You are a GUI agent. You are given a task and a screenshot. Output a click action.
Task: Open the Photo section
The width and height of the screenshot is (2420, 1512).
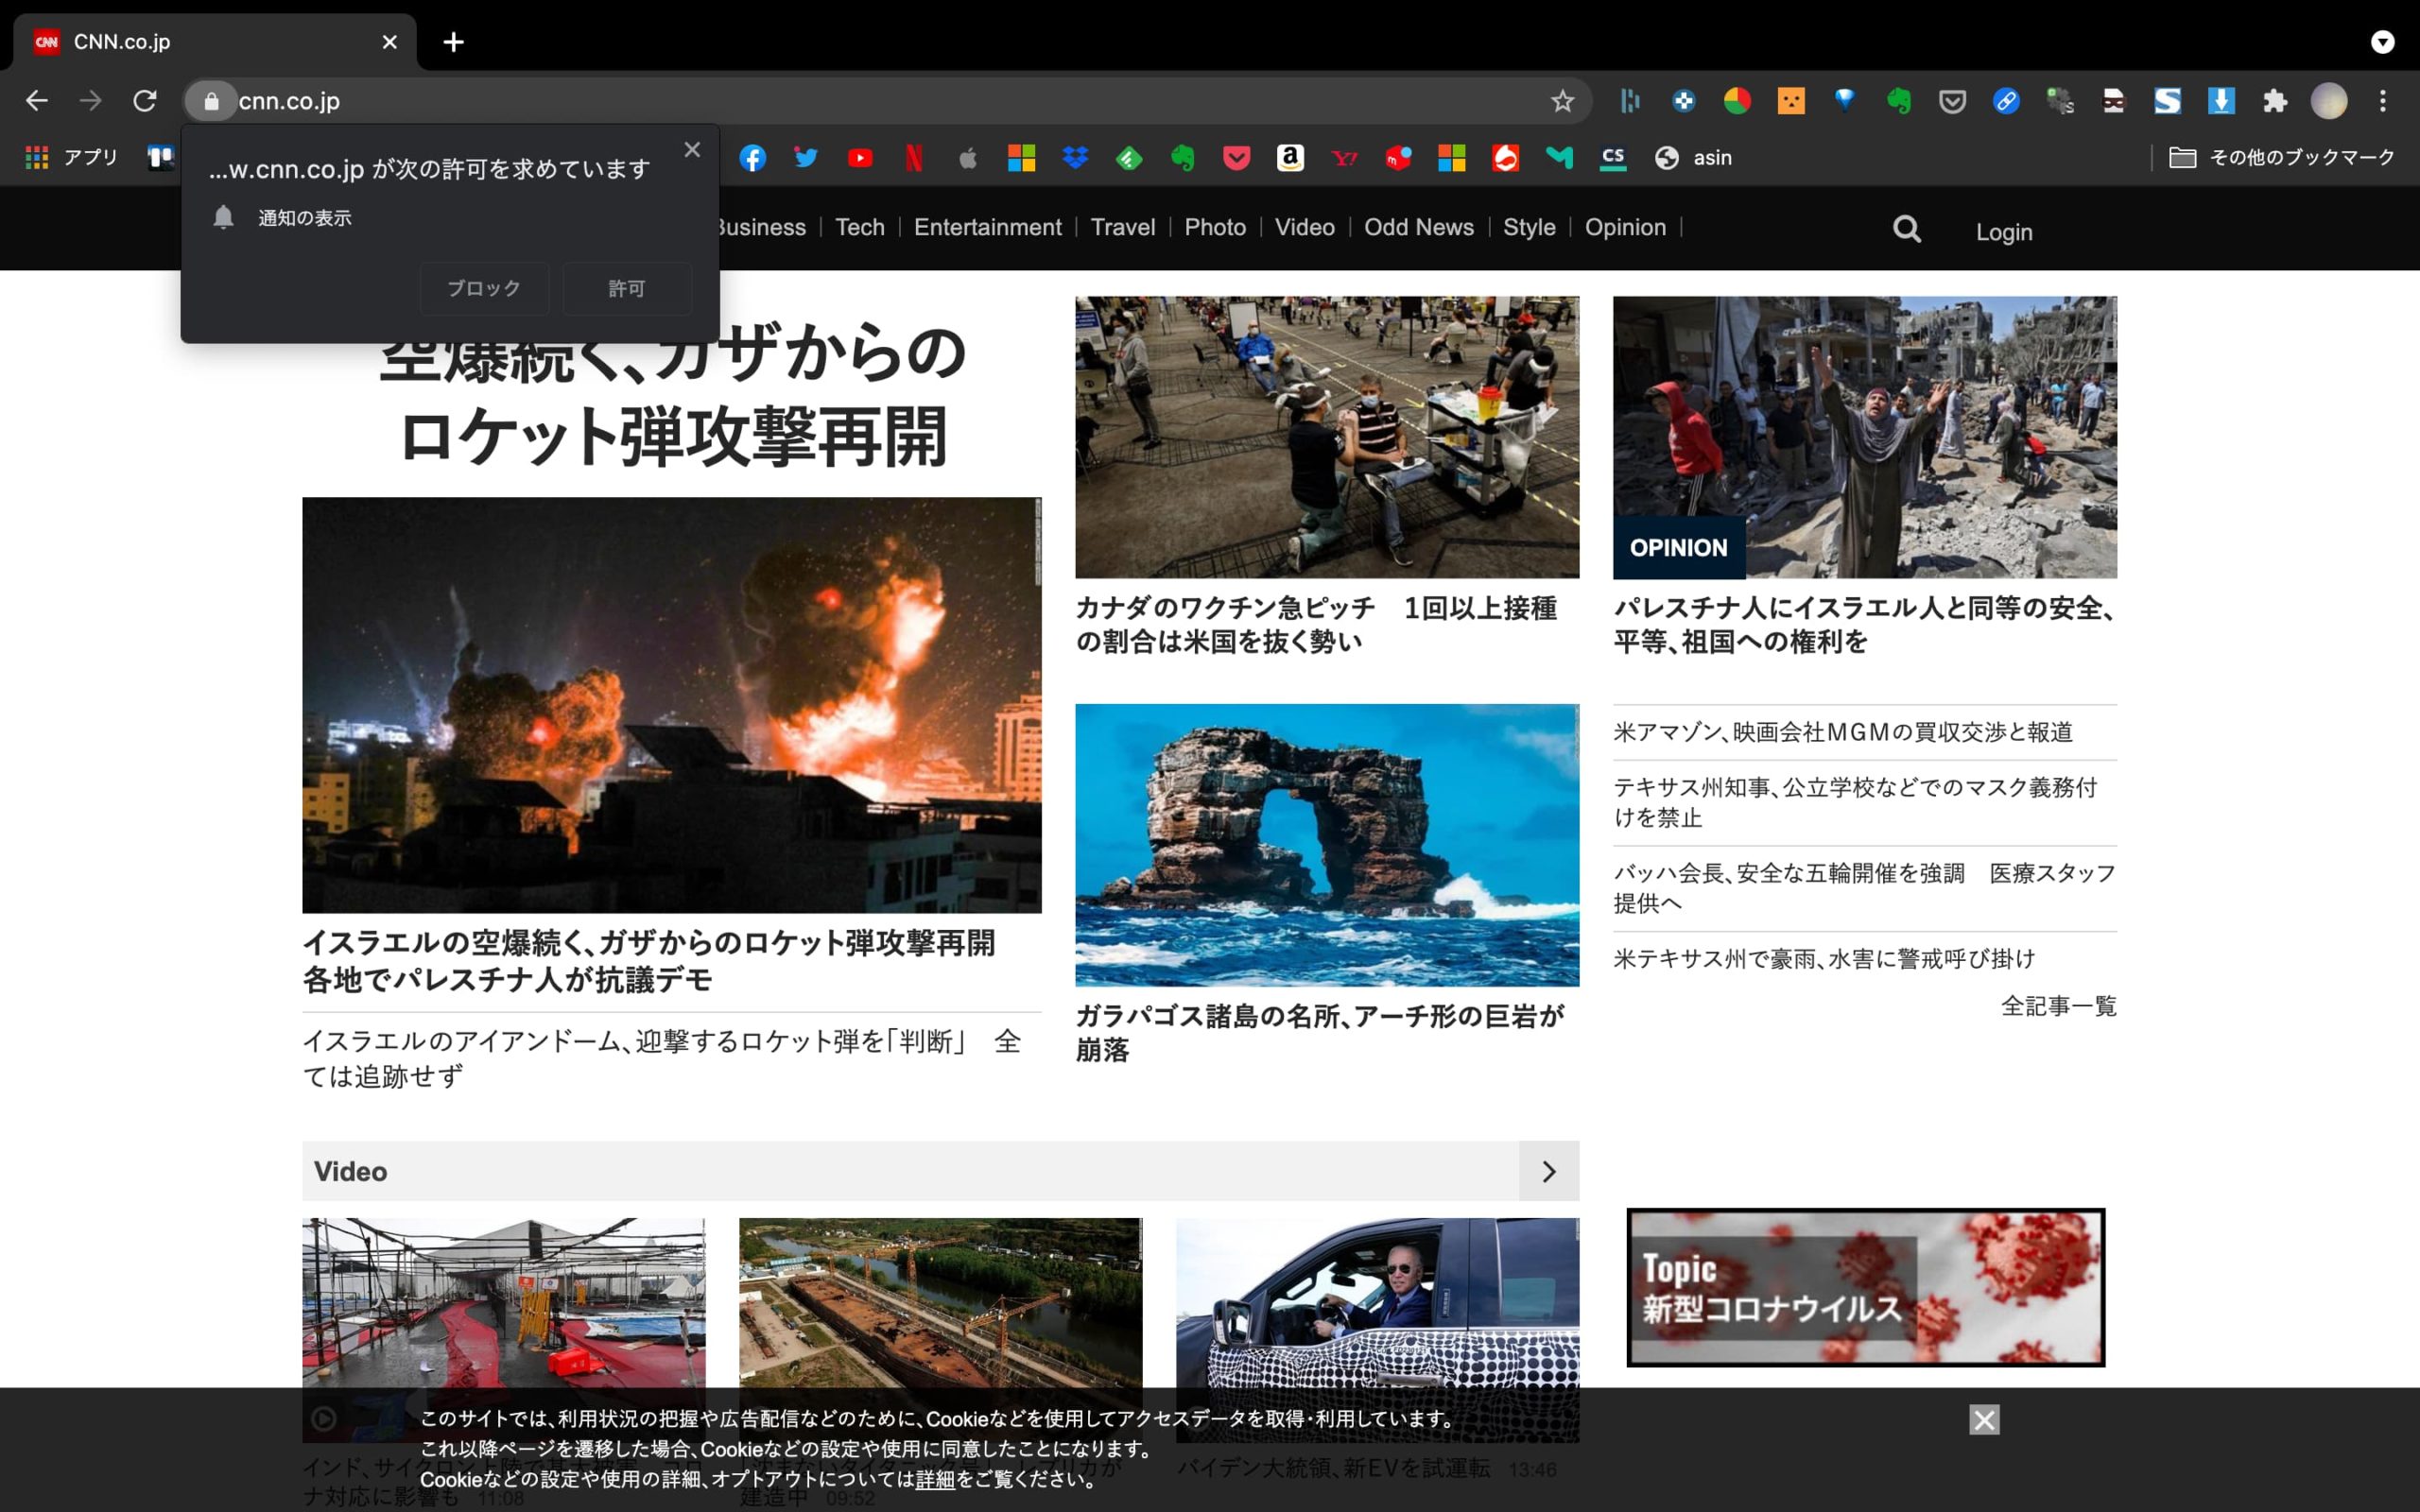click(x=1215, y=227)
